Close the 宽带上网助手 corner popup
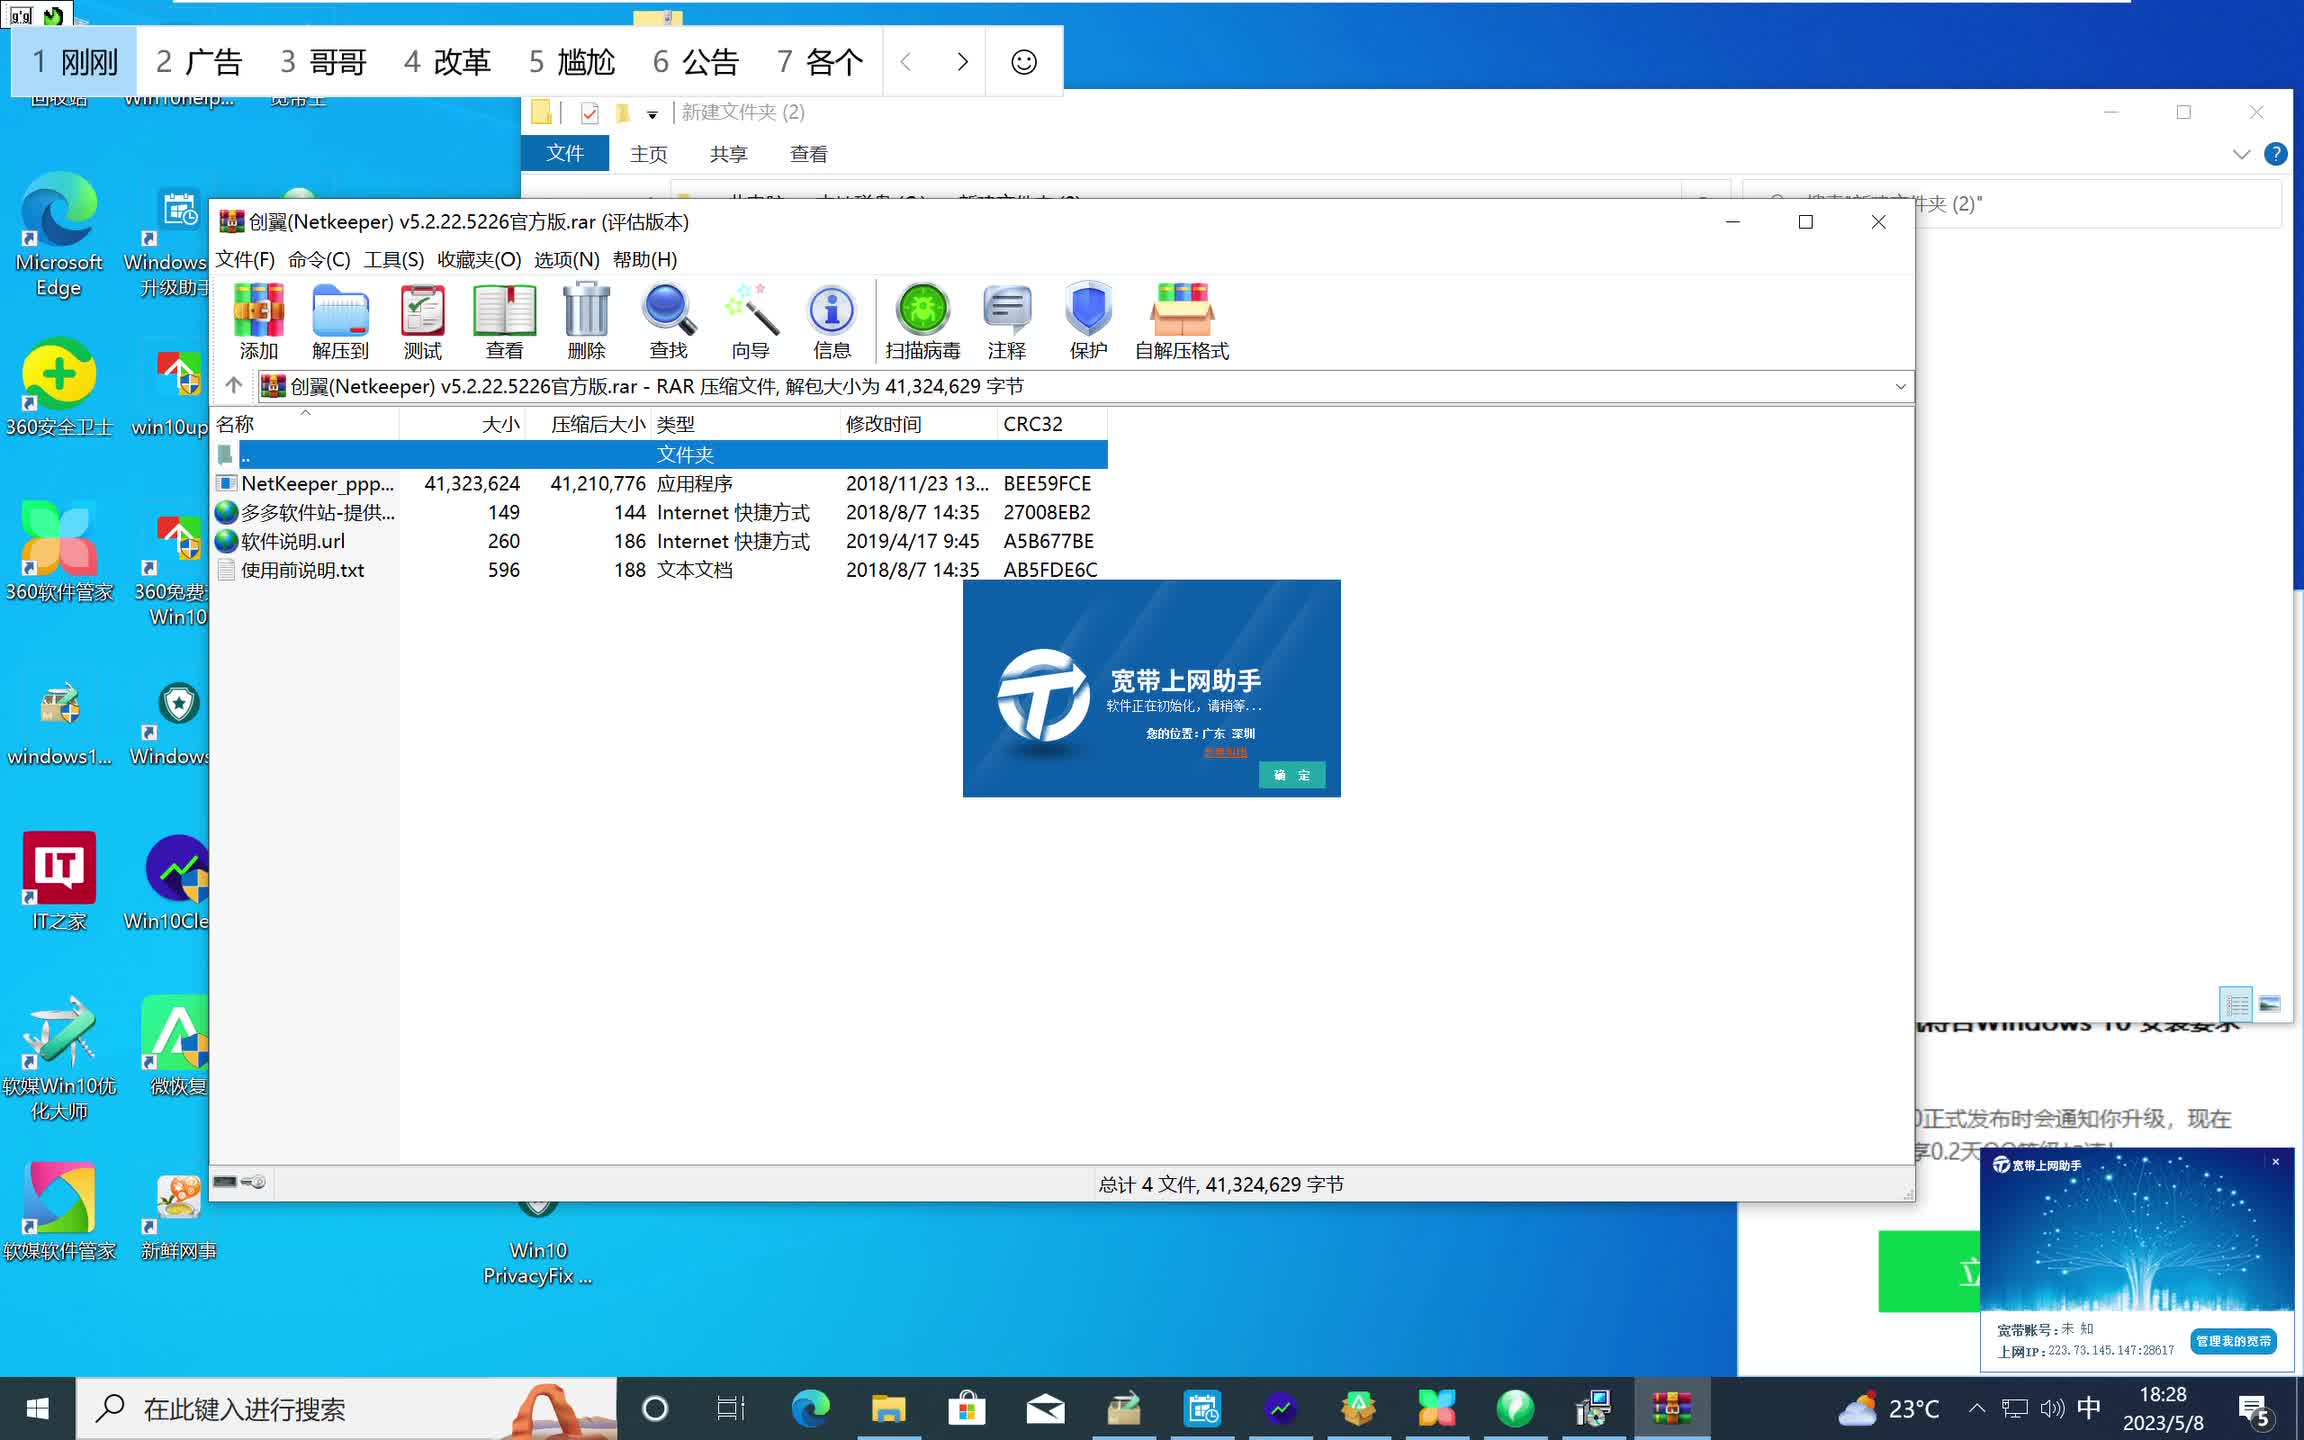 pyautogui.click(x=2276, y=1161)
